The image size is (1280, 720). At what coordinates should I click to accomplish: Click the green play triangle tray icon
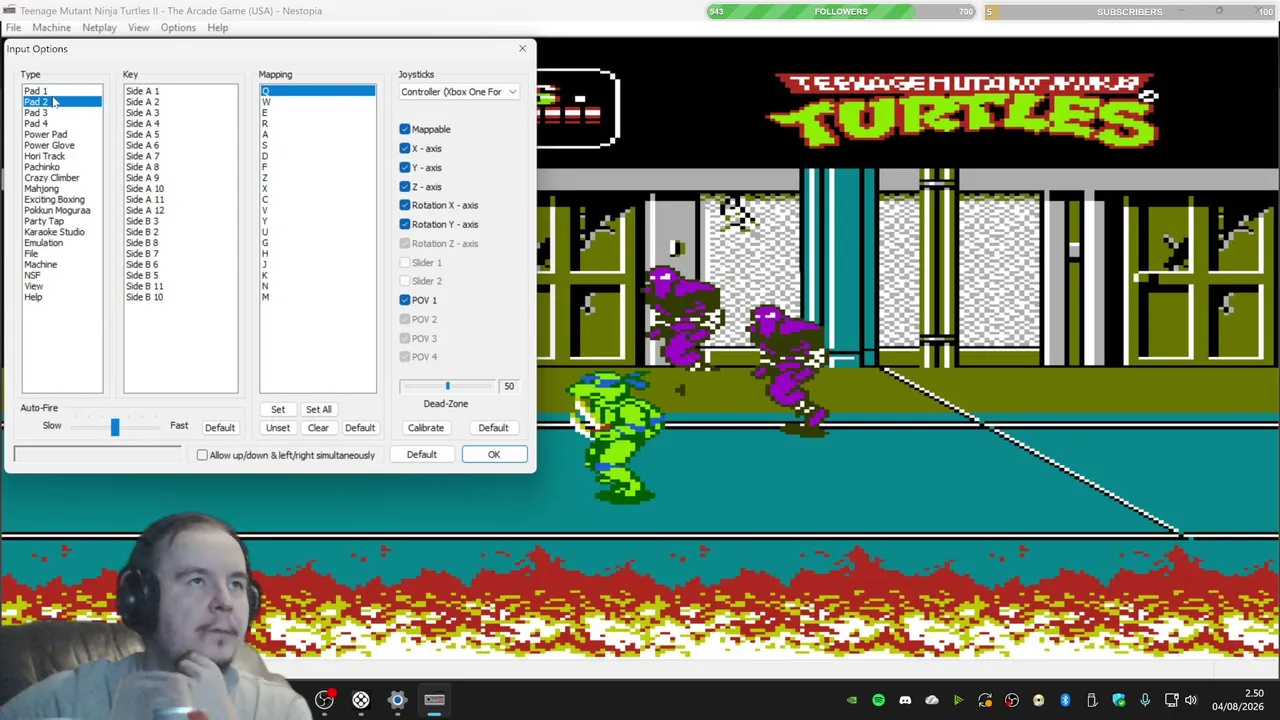tap(958, 700)
